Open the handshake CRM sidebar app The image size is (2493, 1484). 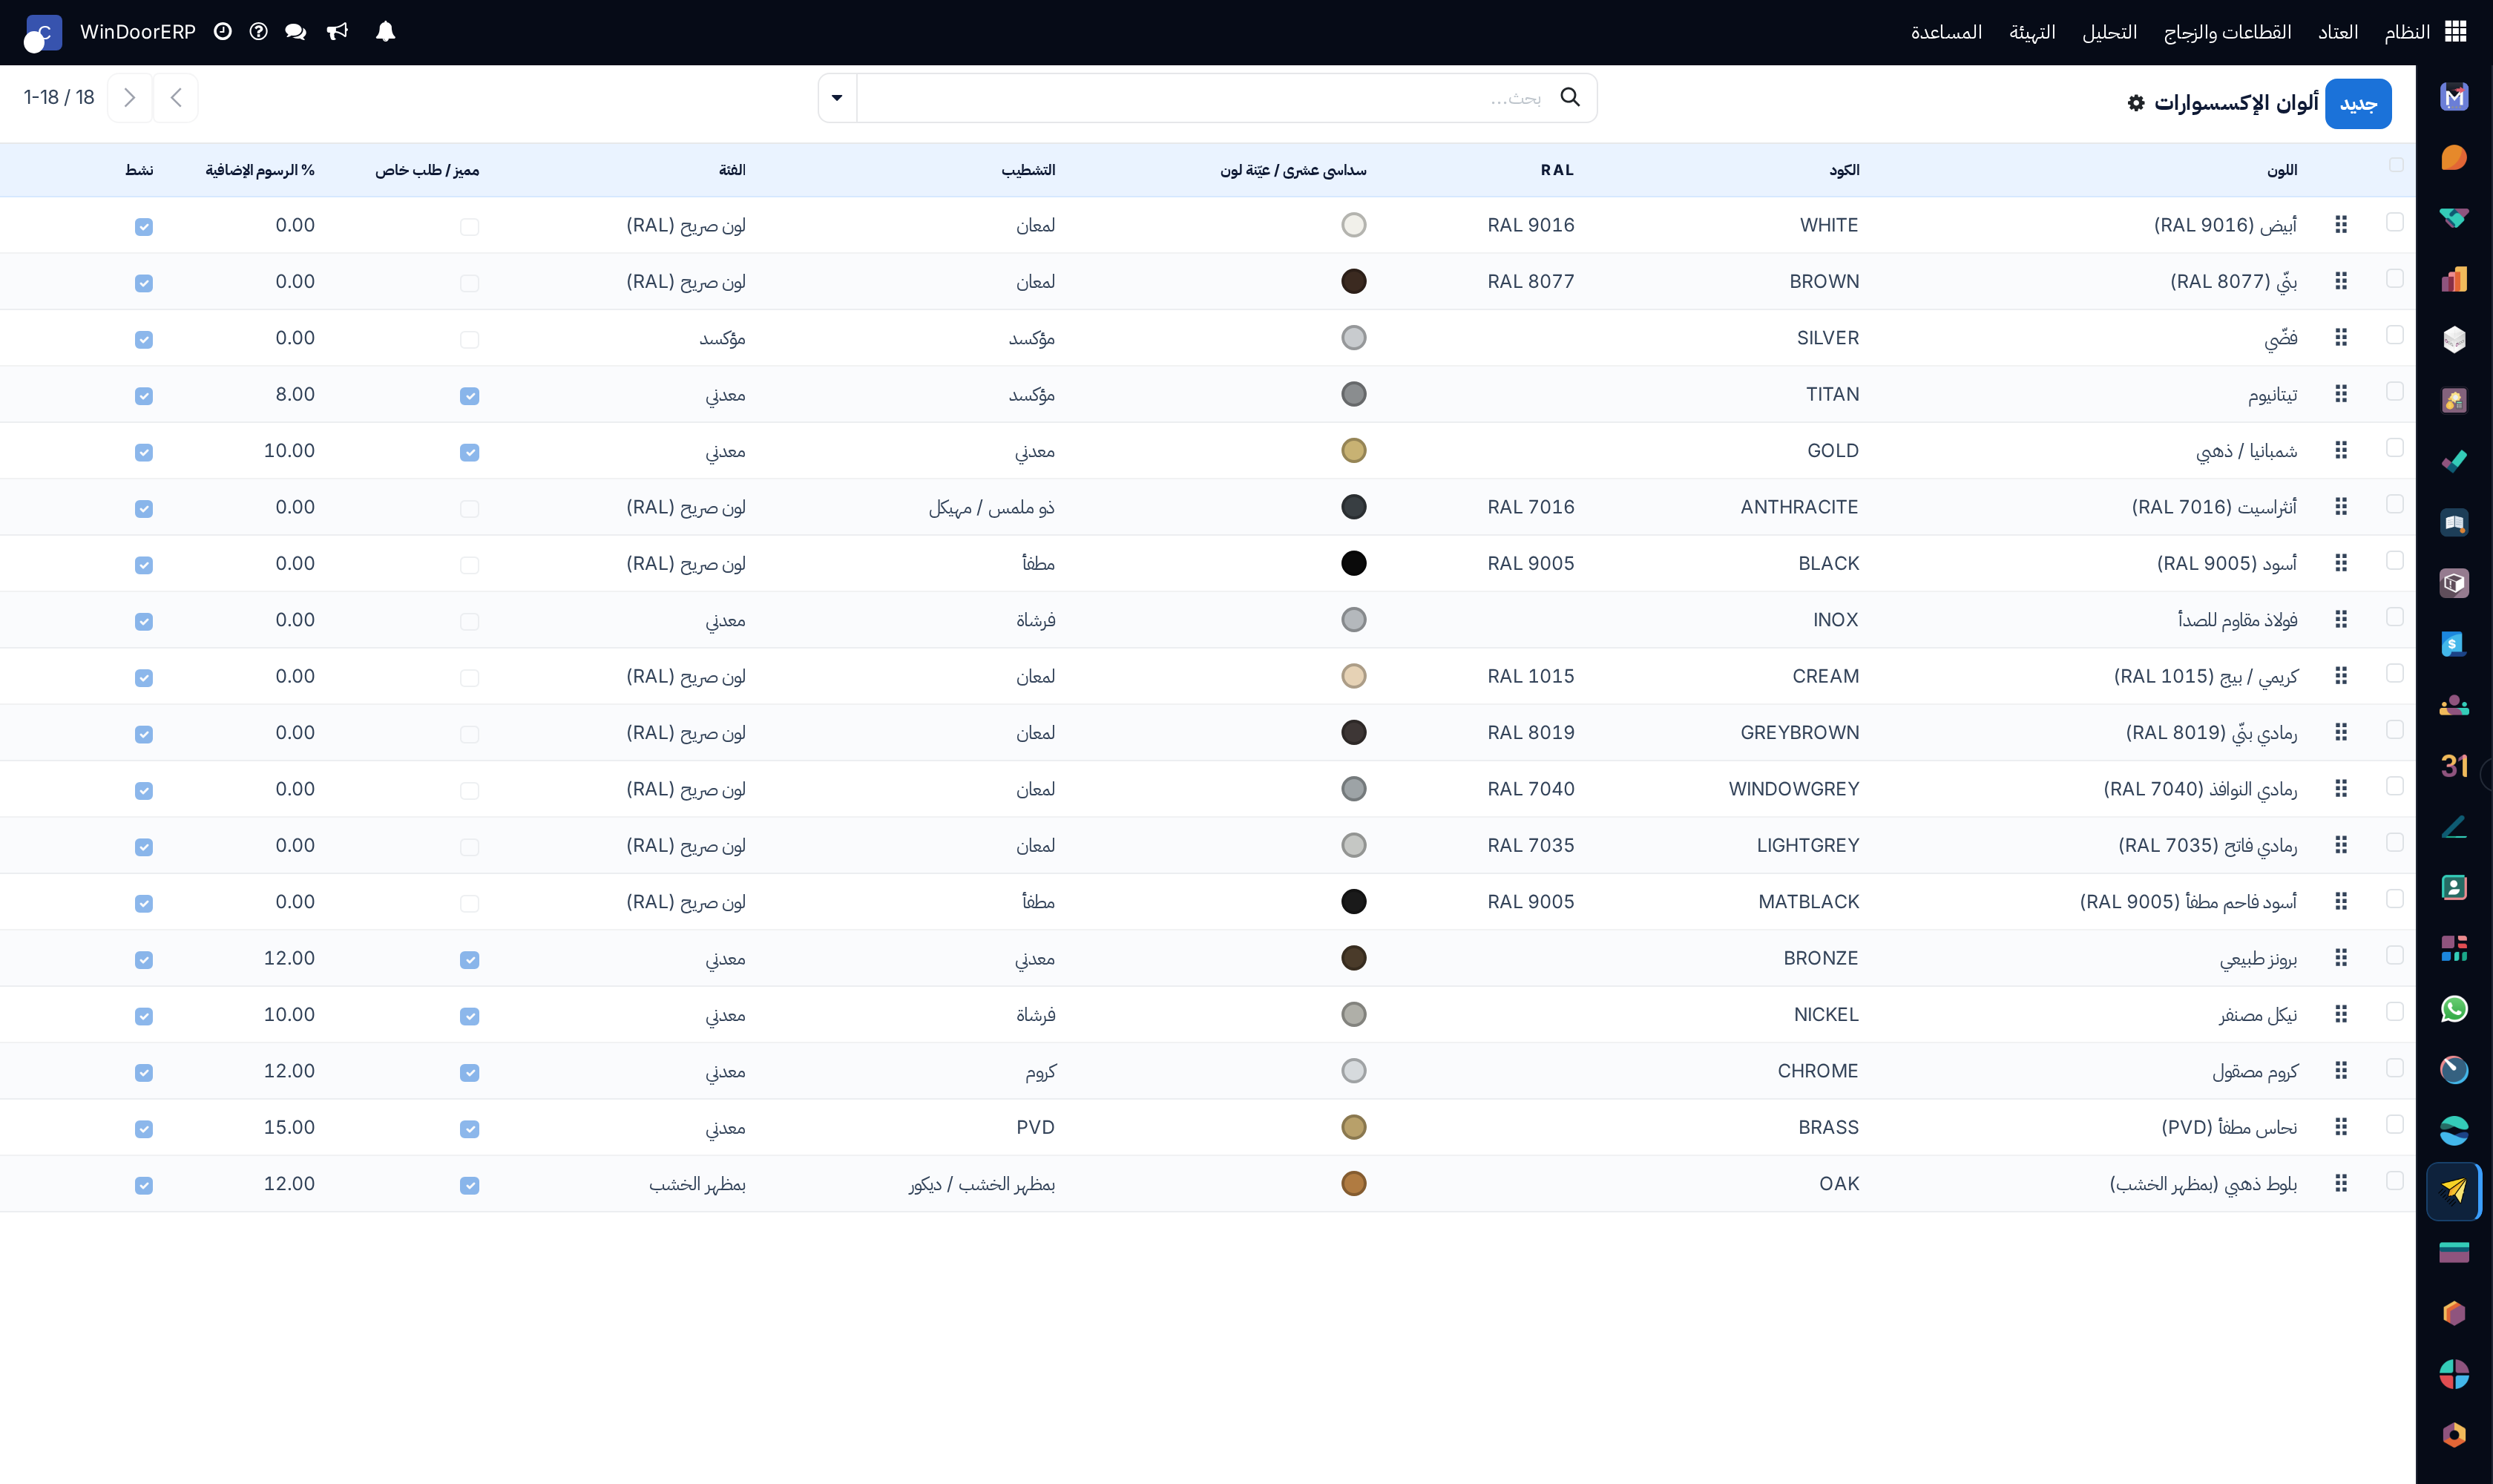click(2454, 219)
